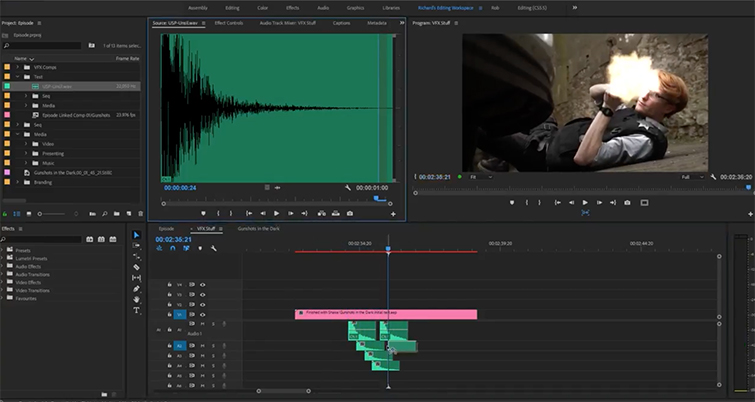Toggle Snap magnet in the timeline

(173, 248)
